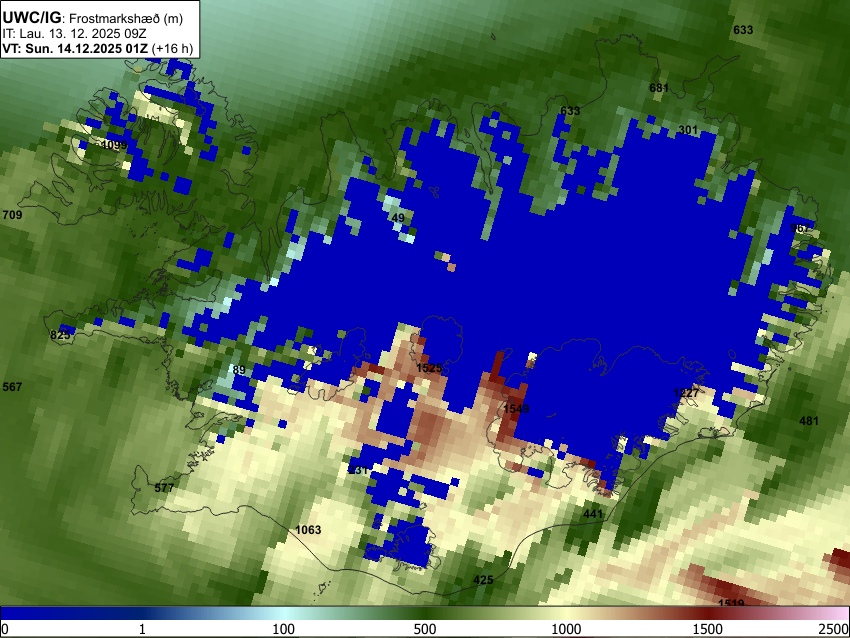Screen dimensions: 850x638
Task: Click the 967 map value
Action: pyautogui.click(x=800, y=228)
